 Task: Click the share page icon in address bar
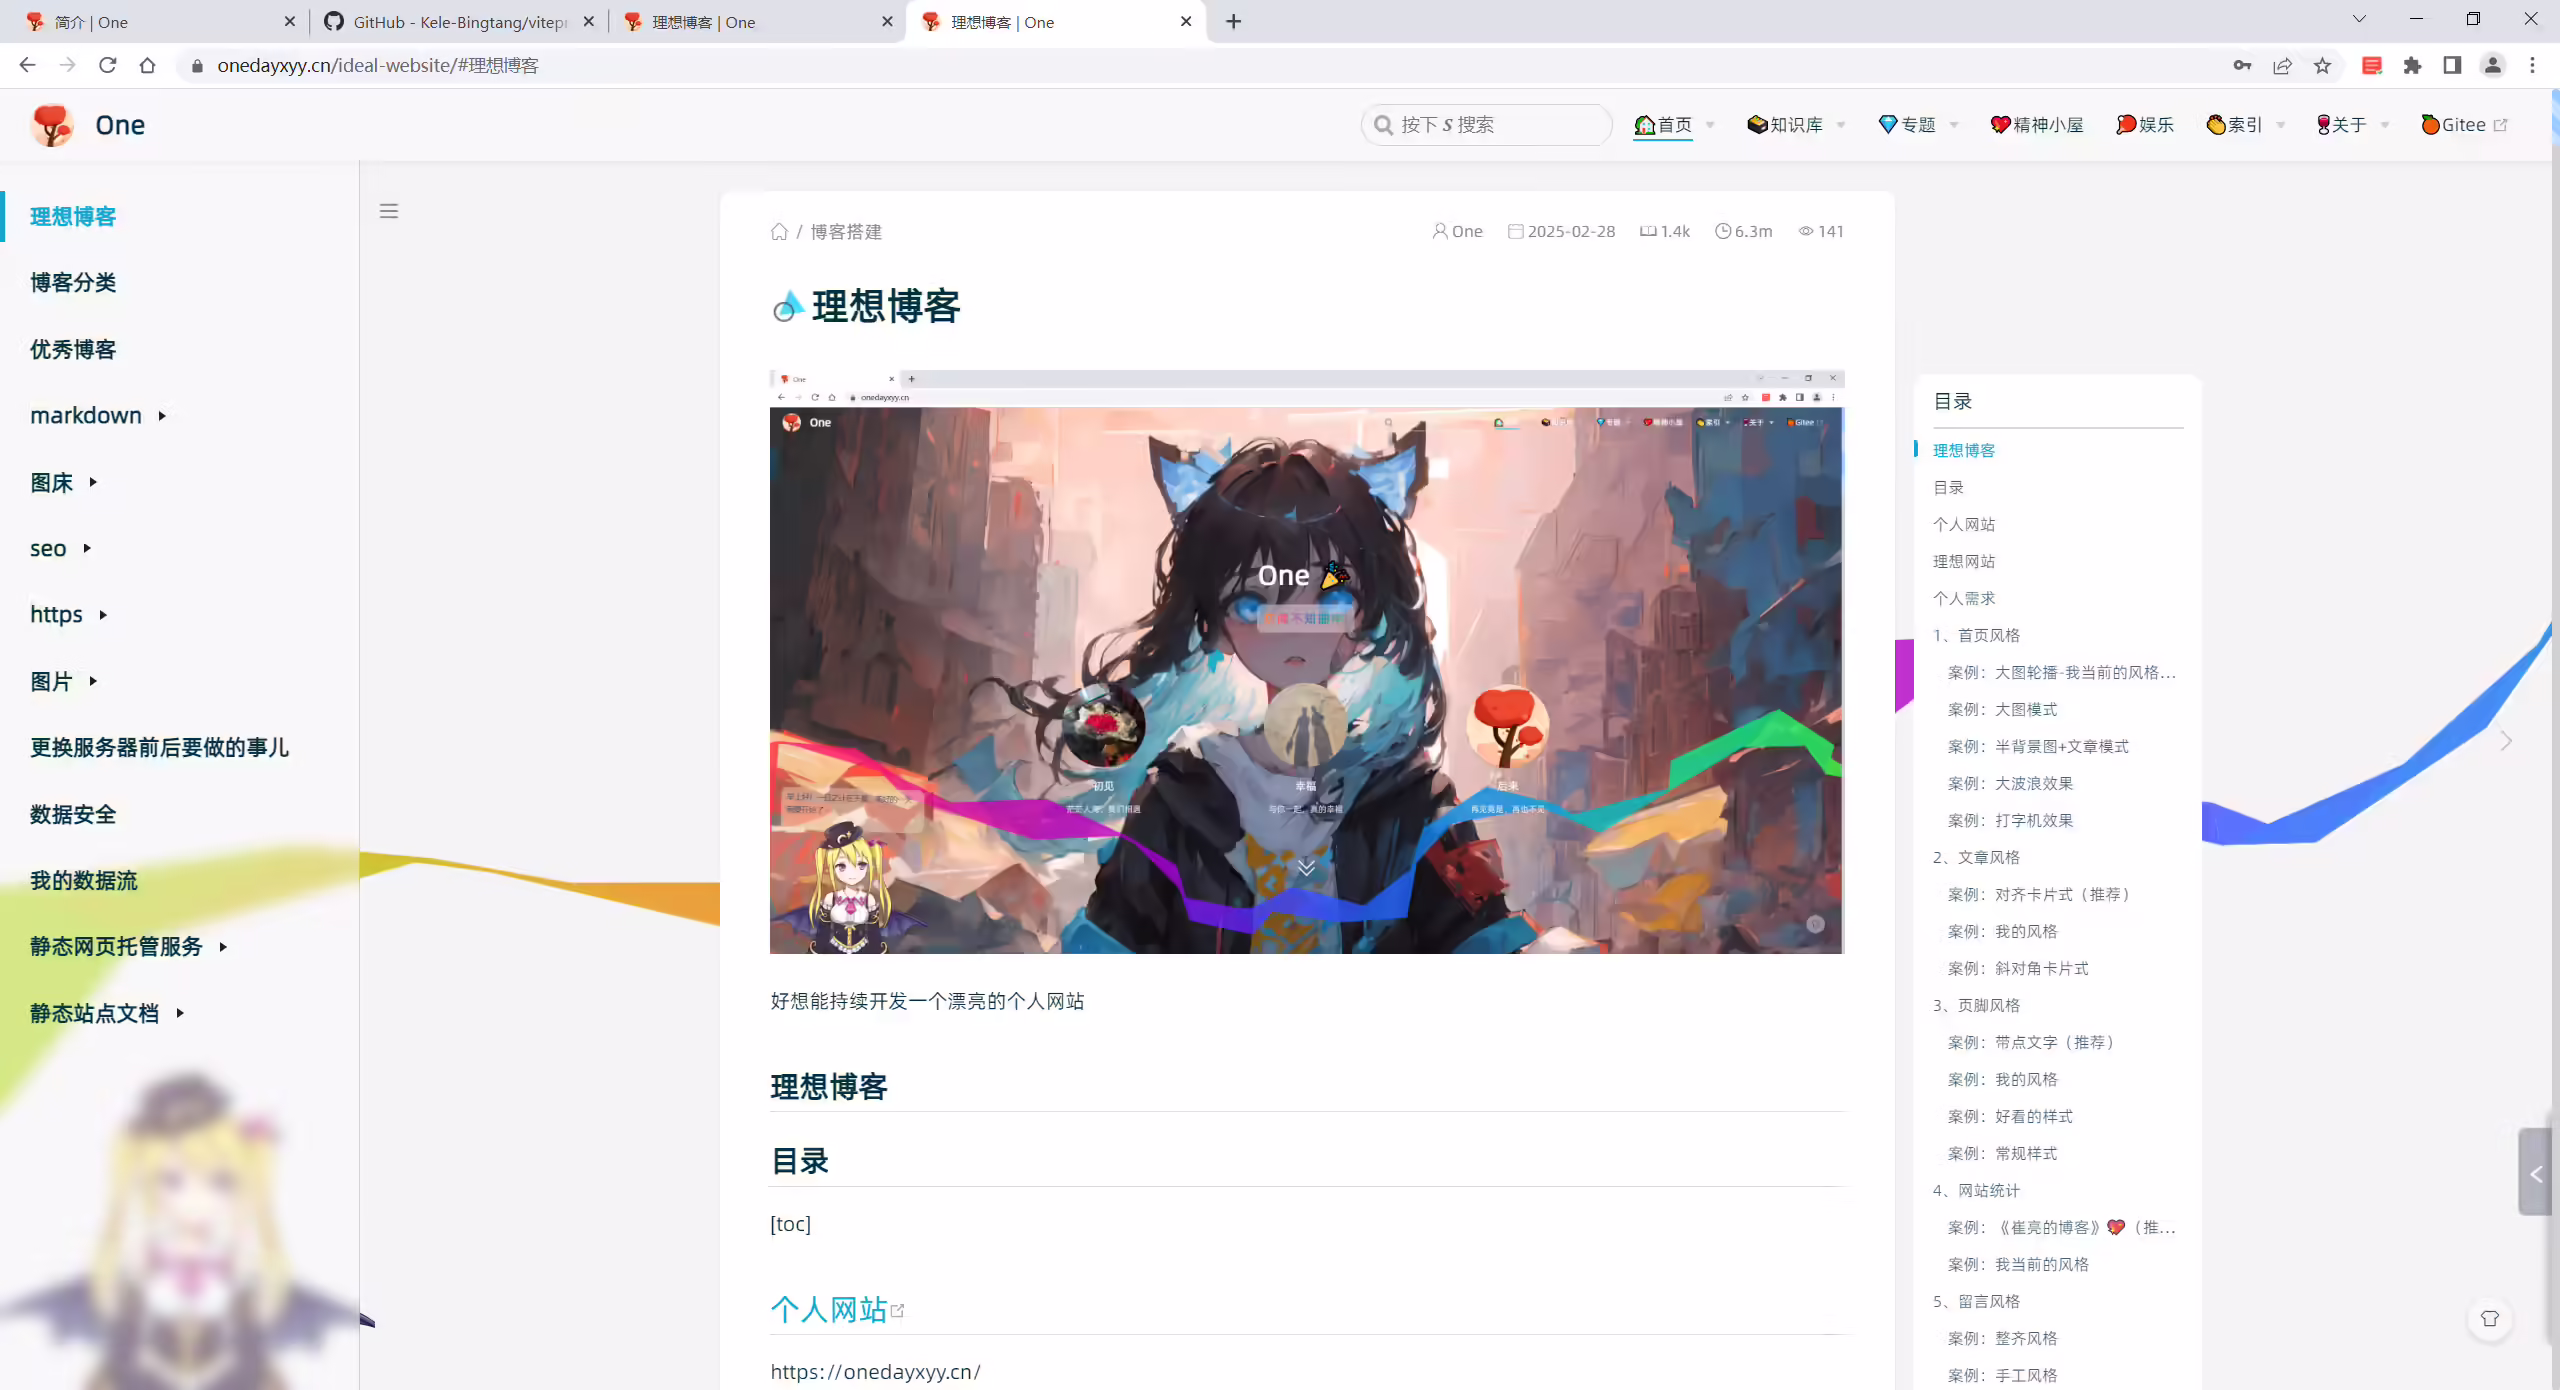point(2282,65)
